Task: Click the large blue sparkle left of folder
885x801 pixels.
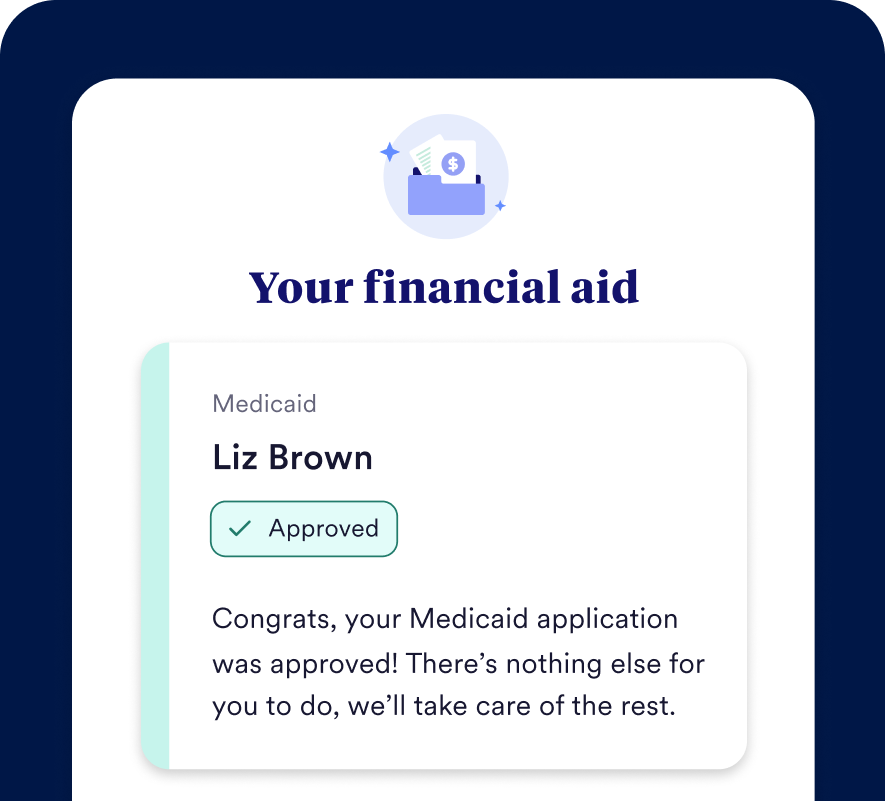Action: pyautogui.click(x=390, y=152)
